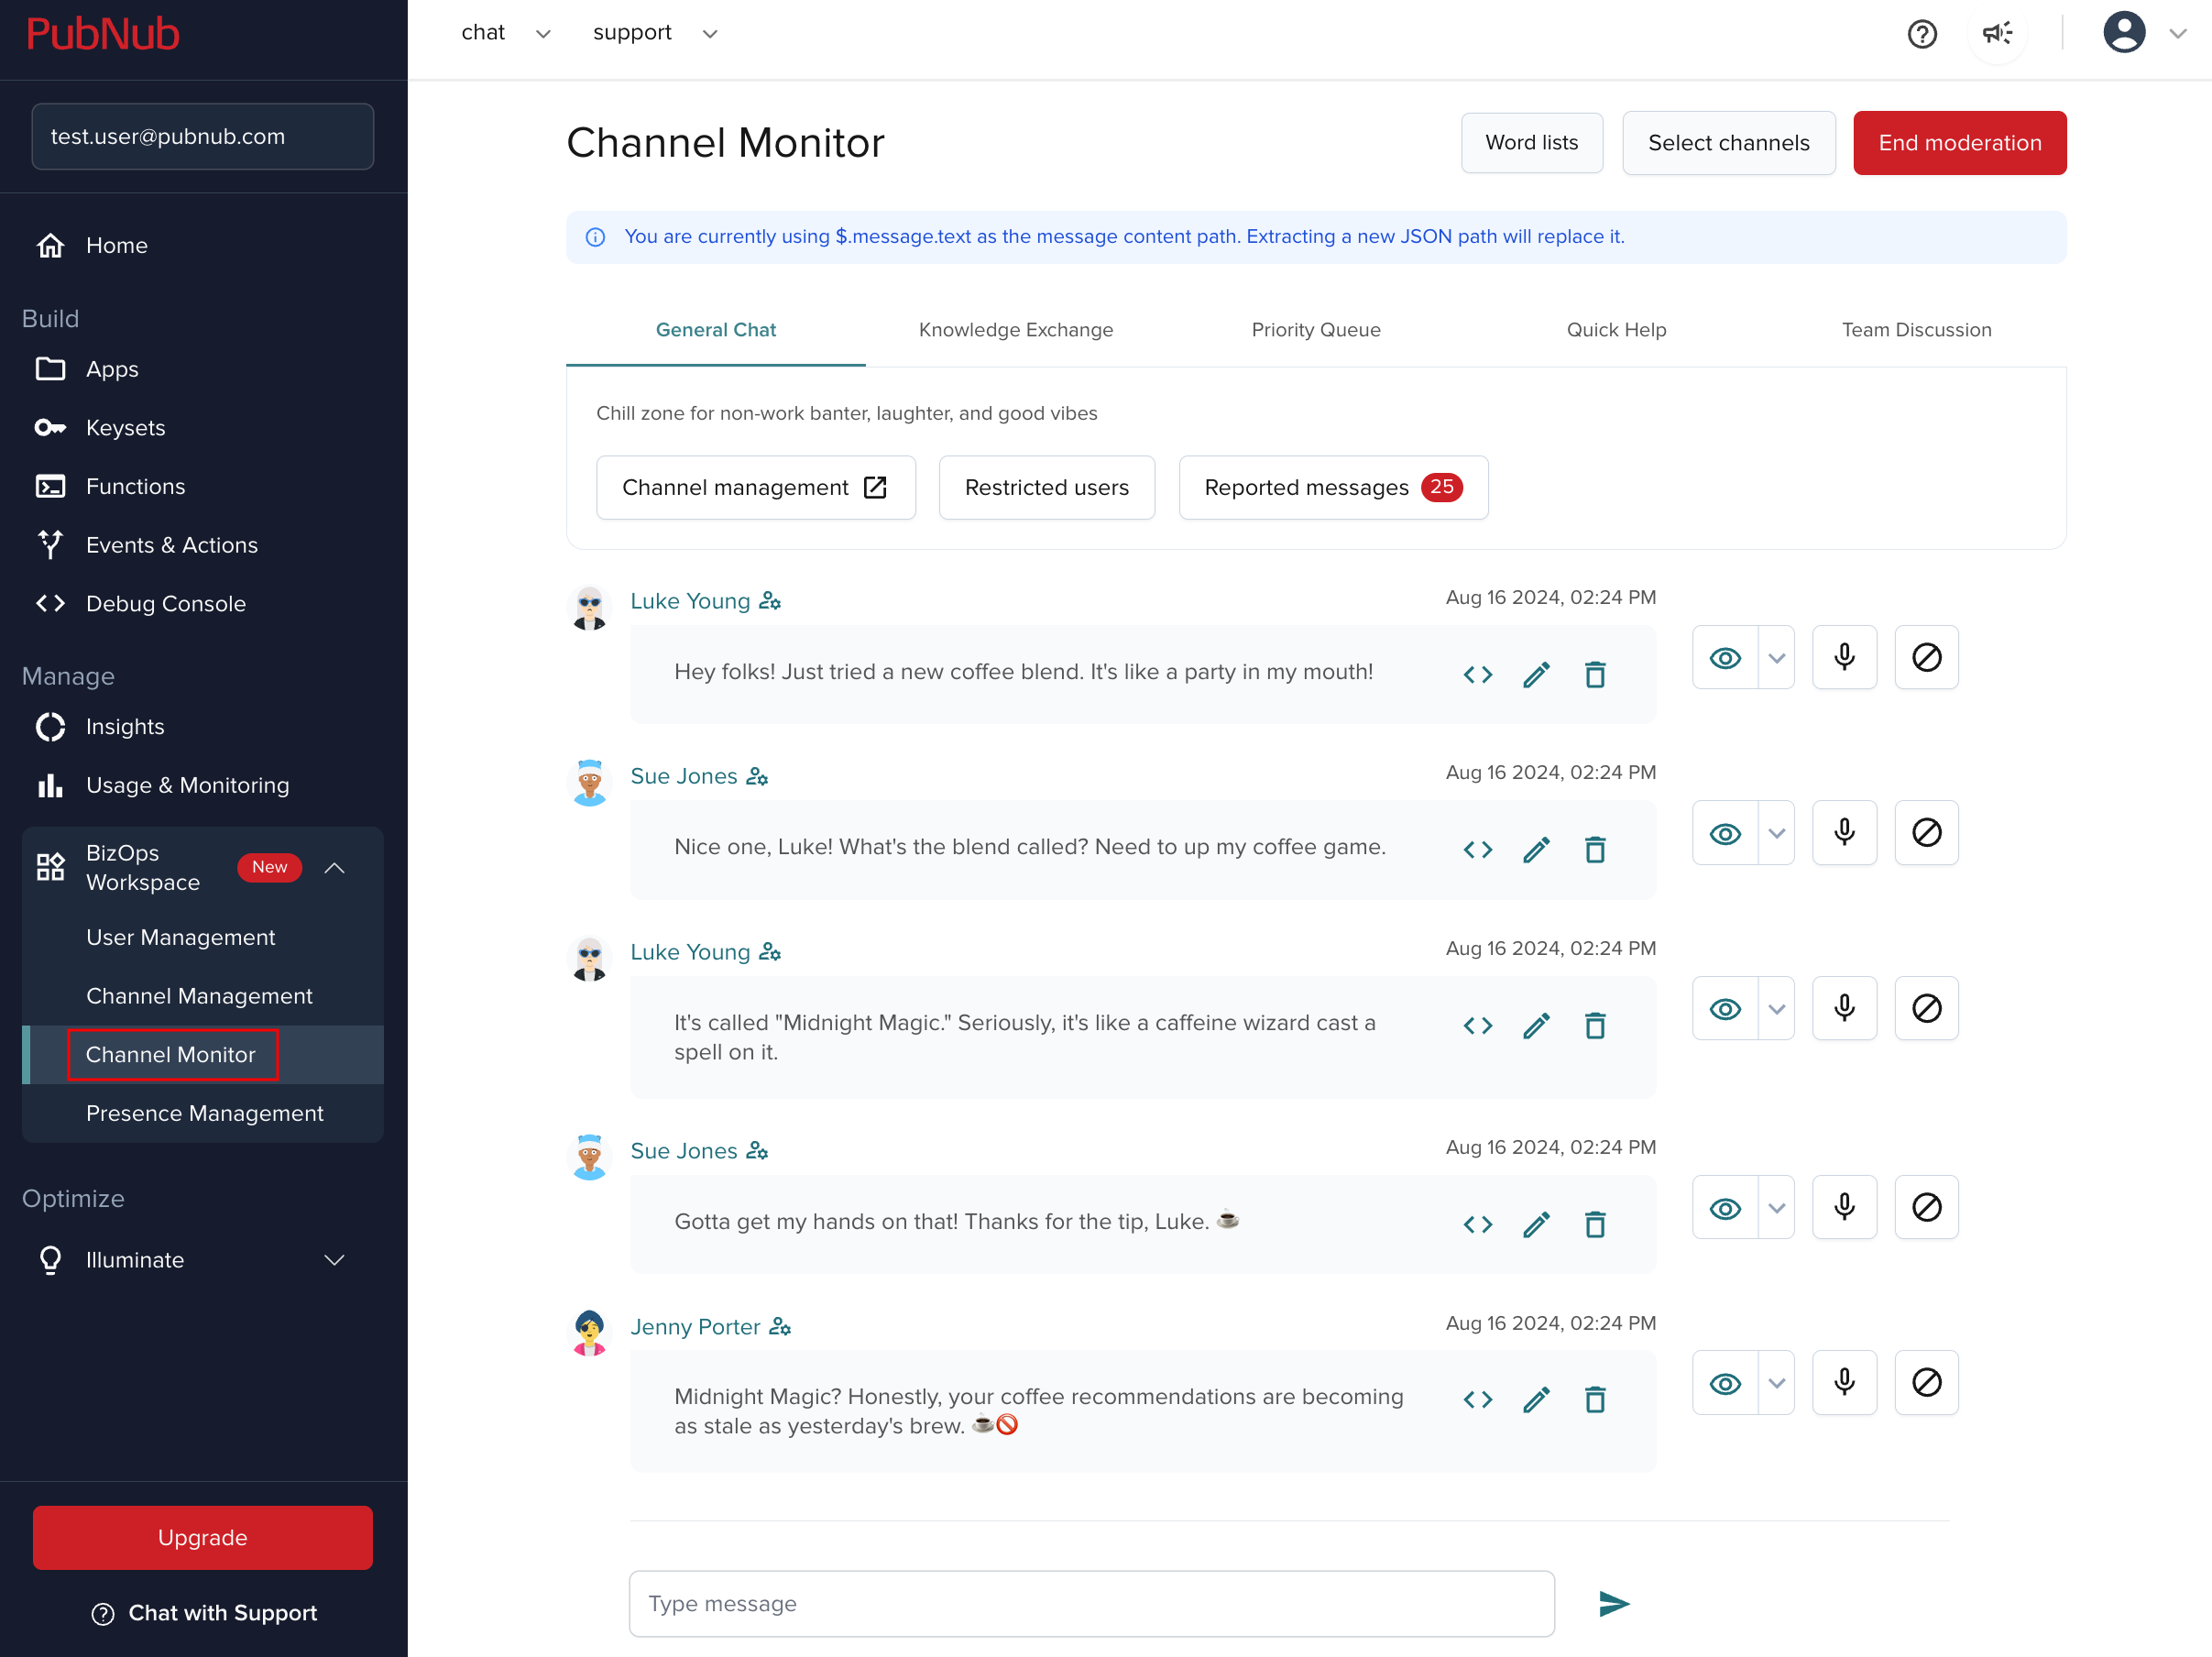View JSON of Luke's coffee blend message
This screenshot has width=2212, height=1657.
[x=1477, y=675]
